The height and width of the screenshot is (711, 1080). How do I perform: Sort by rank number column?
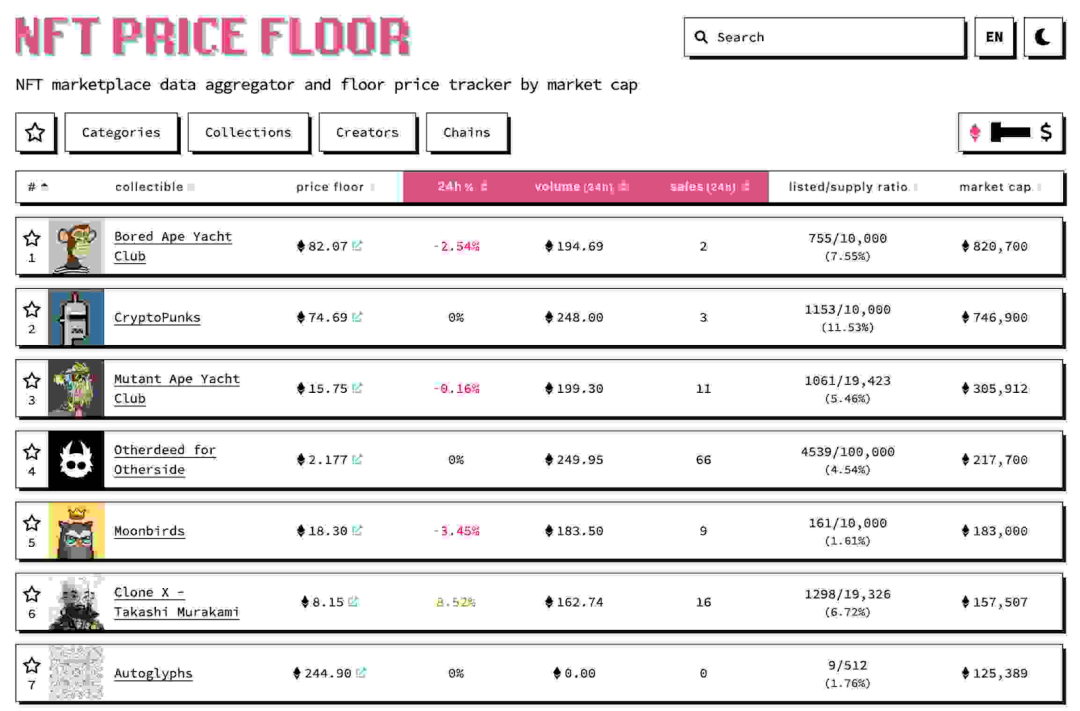[x=37, y=187]
